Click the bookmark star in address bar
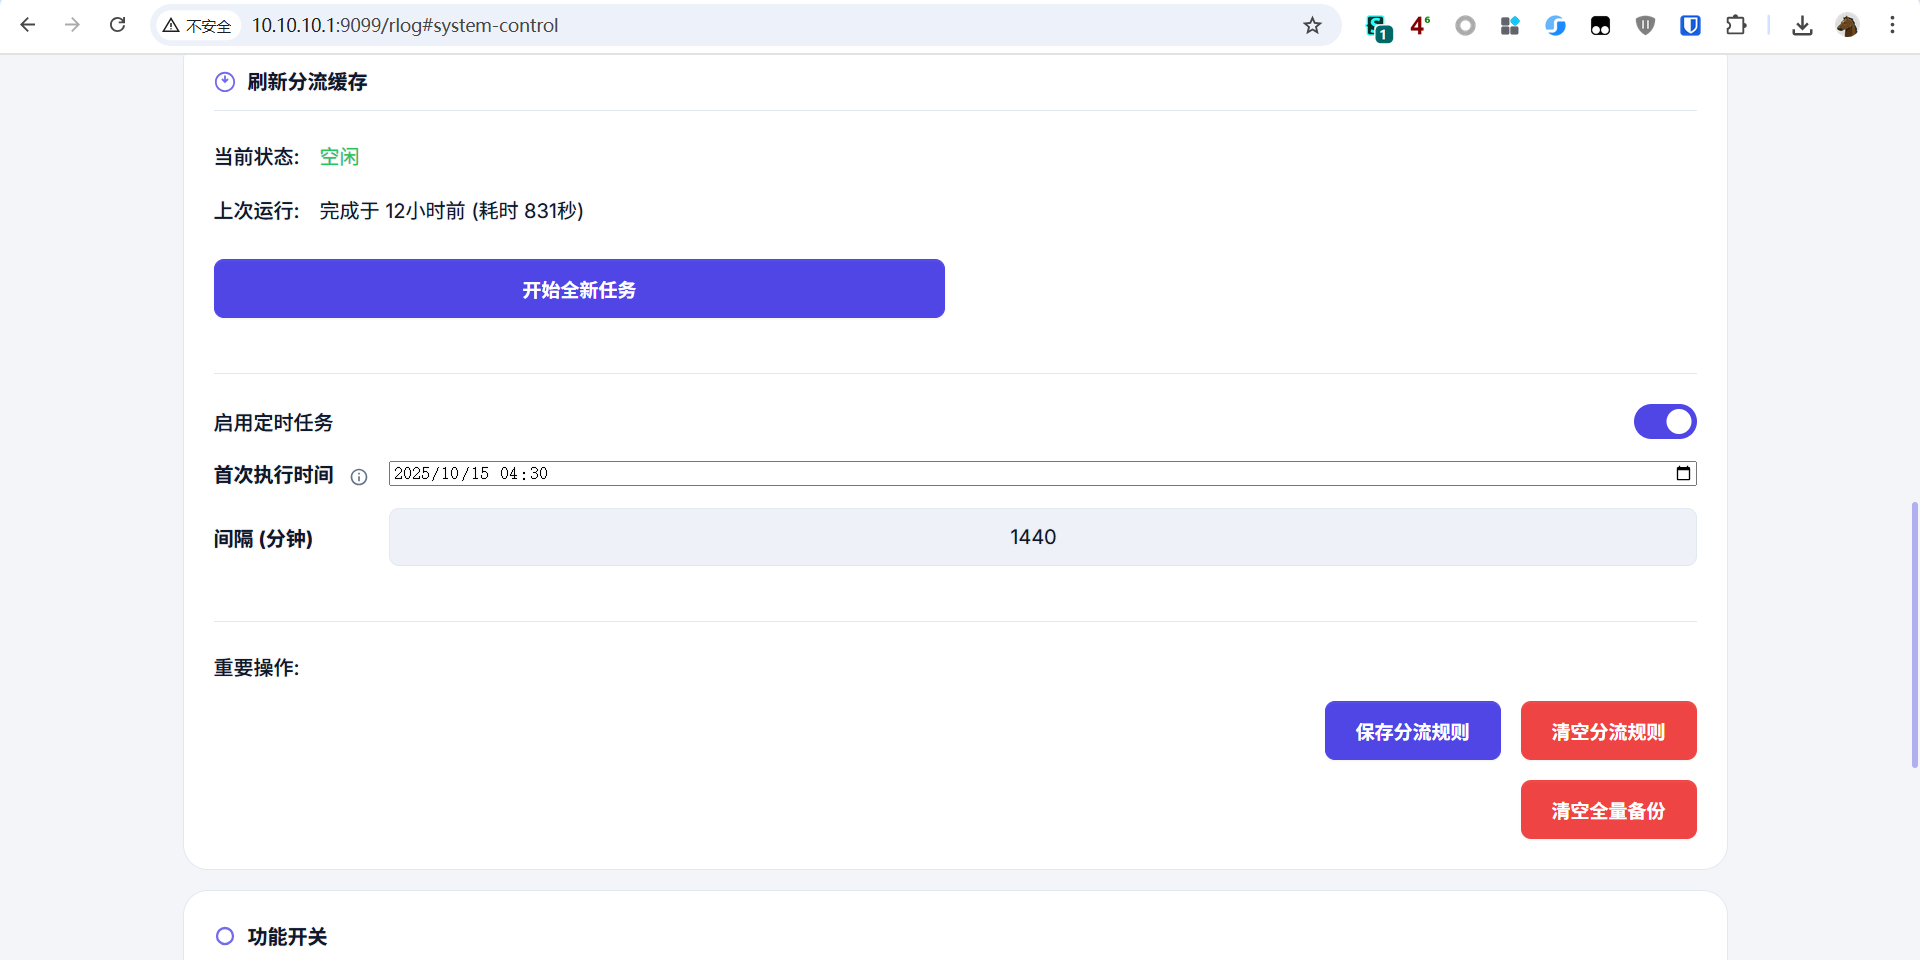The width and height of the screenshot is (1920, 960). 1312,26
